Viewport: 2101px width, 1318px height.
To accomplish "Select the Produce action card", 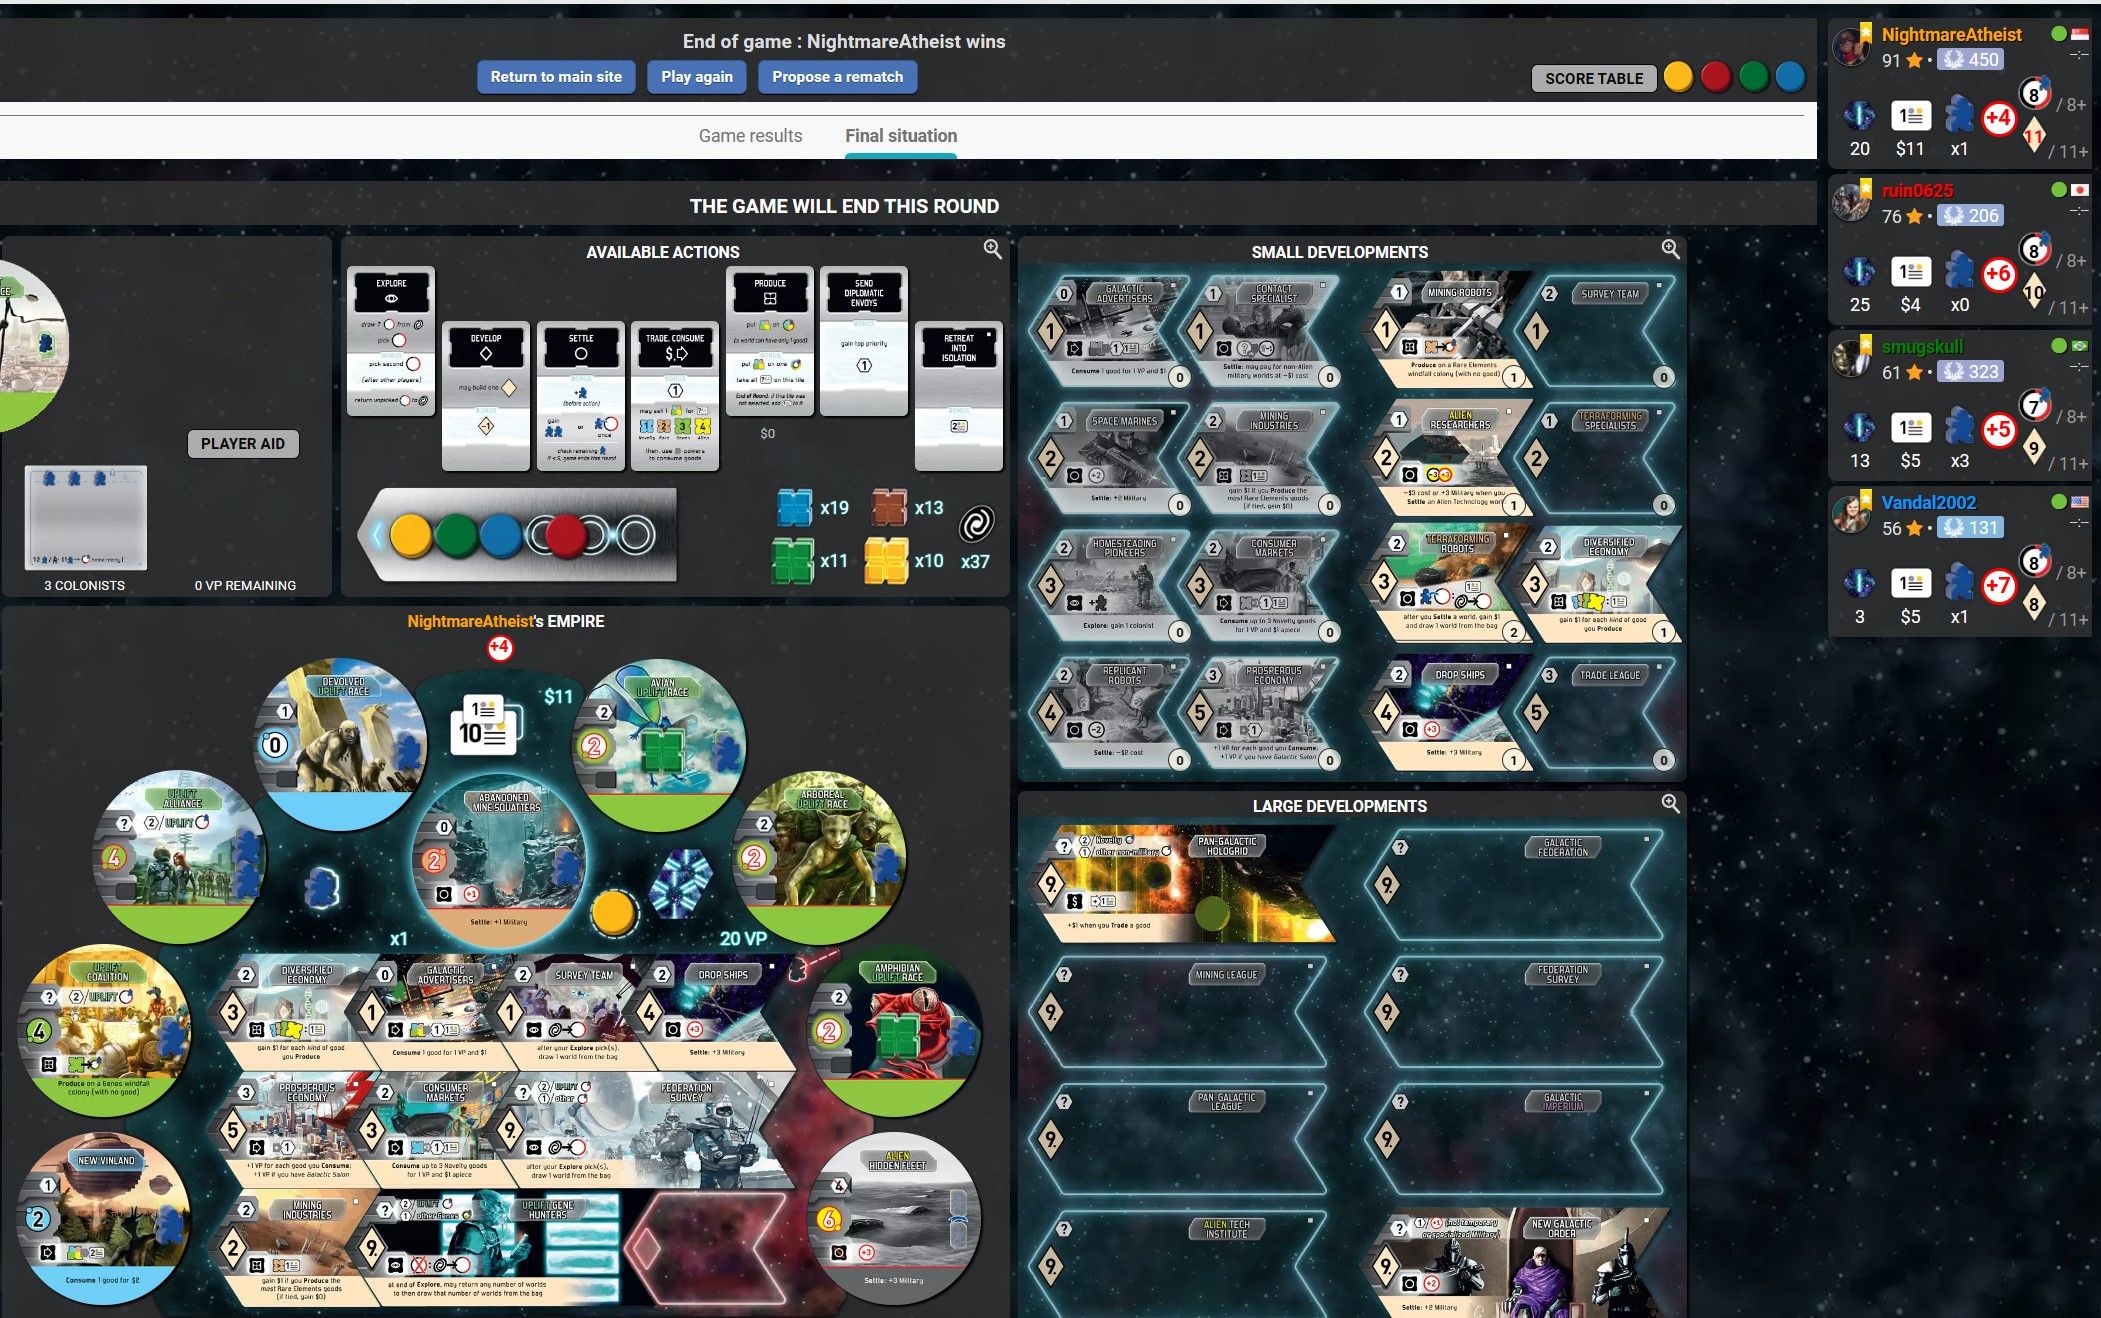I will (x=770, y=341).
